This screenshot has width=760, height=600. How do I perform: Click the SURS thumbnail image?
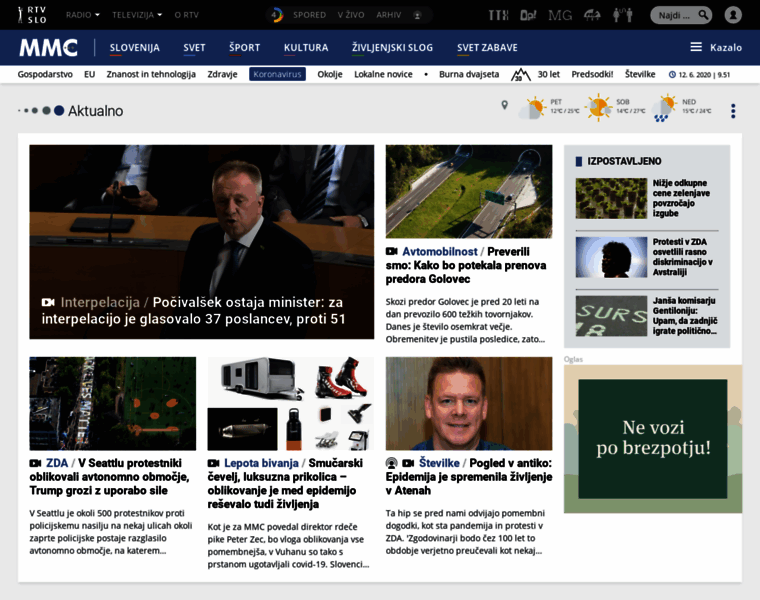click(x=611, y=316)
